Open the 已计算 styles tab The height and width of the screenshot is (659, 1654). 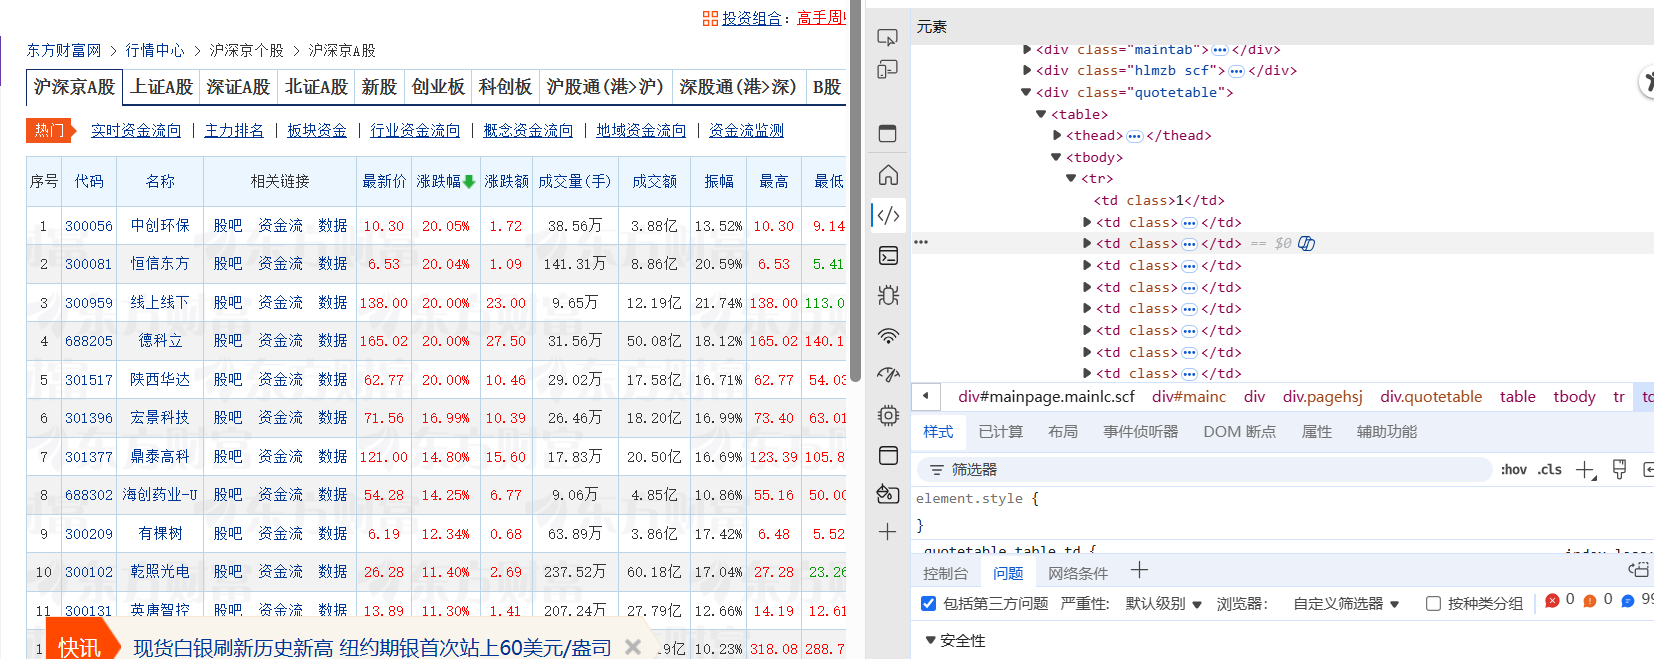click(1000, 432)
